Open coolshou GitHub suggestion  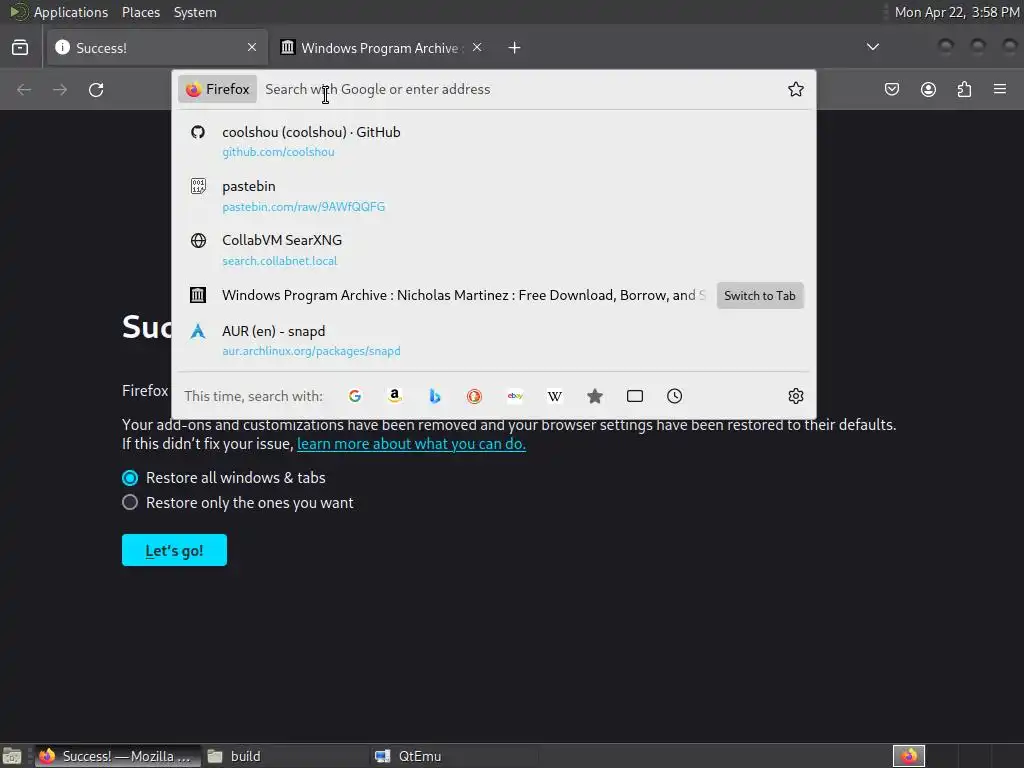[494, 141]
